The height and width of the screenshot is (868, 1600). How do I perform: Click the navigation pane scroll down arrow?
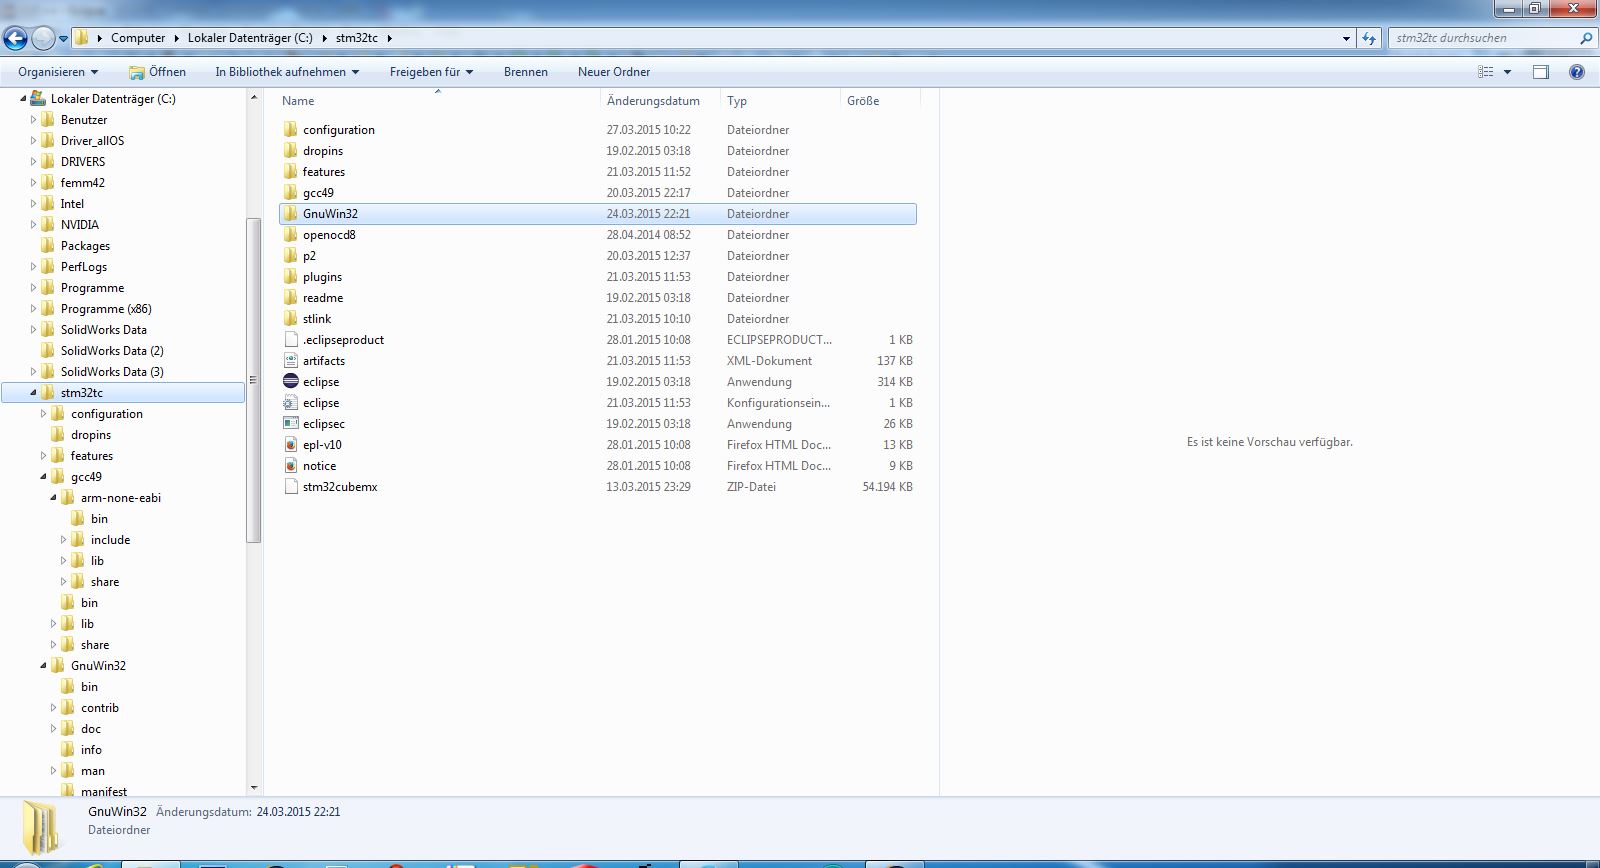(254, 788)
